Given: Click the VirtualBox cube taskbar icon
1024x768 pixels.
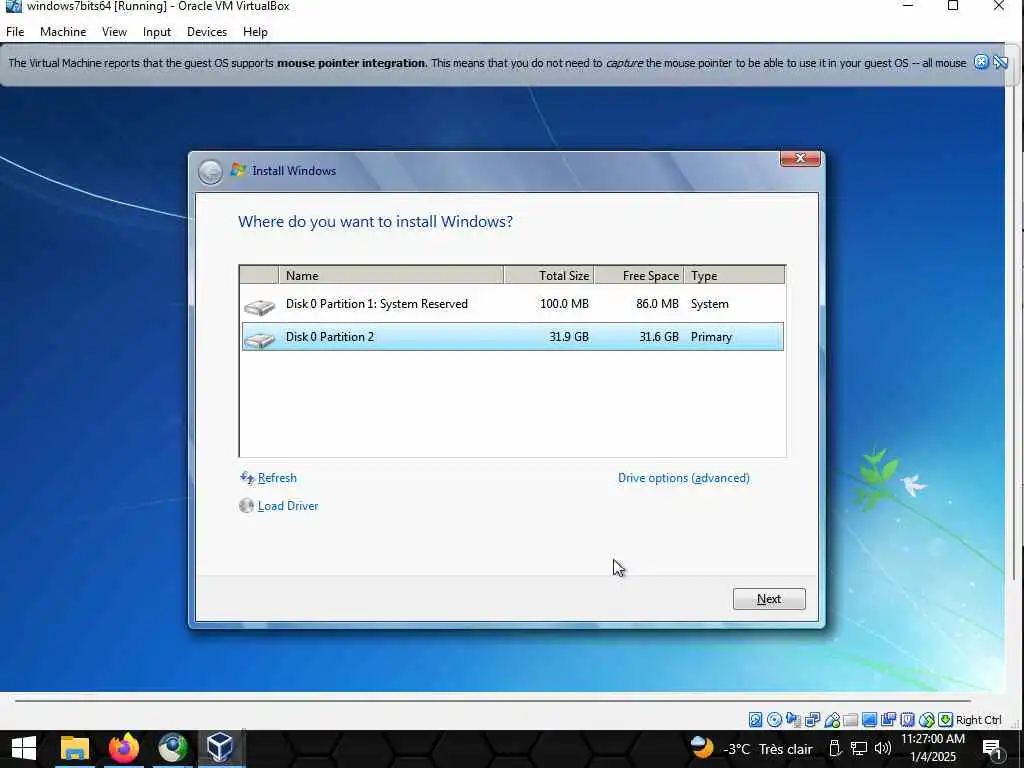Looking at the screenshot, I should pyautogui.click(x=219, y=748).
